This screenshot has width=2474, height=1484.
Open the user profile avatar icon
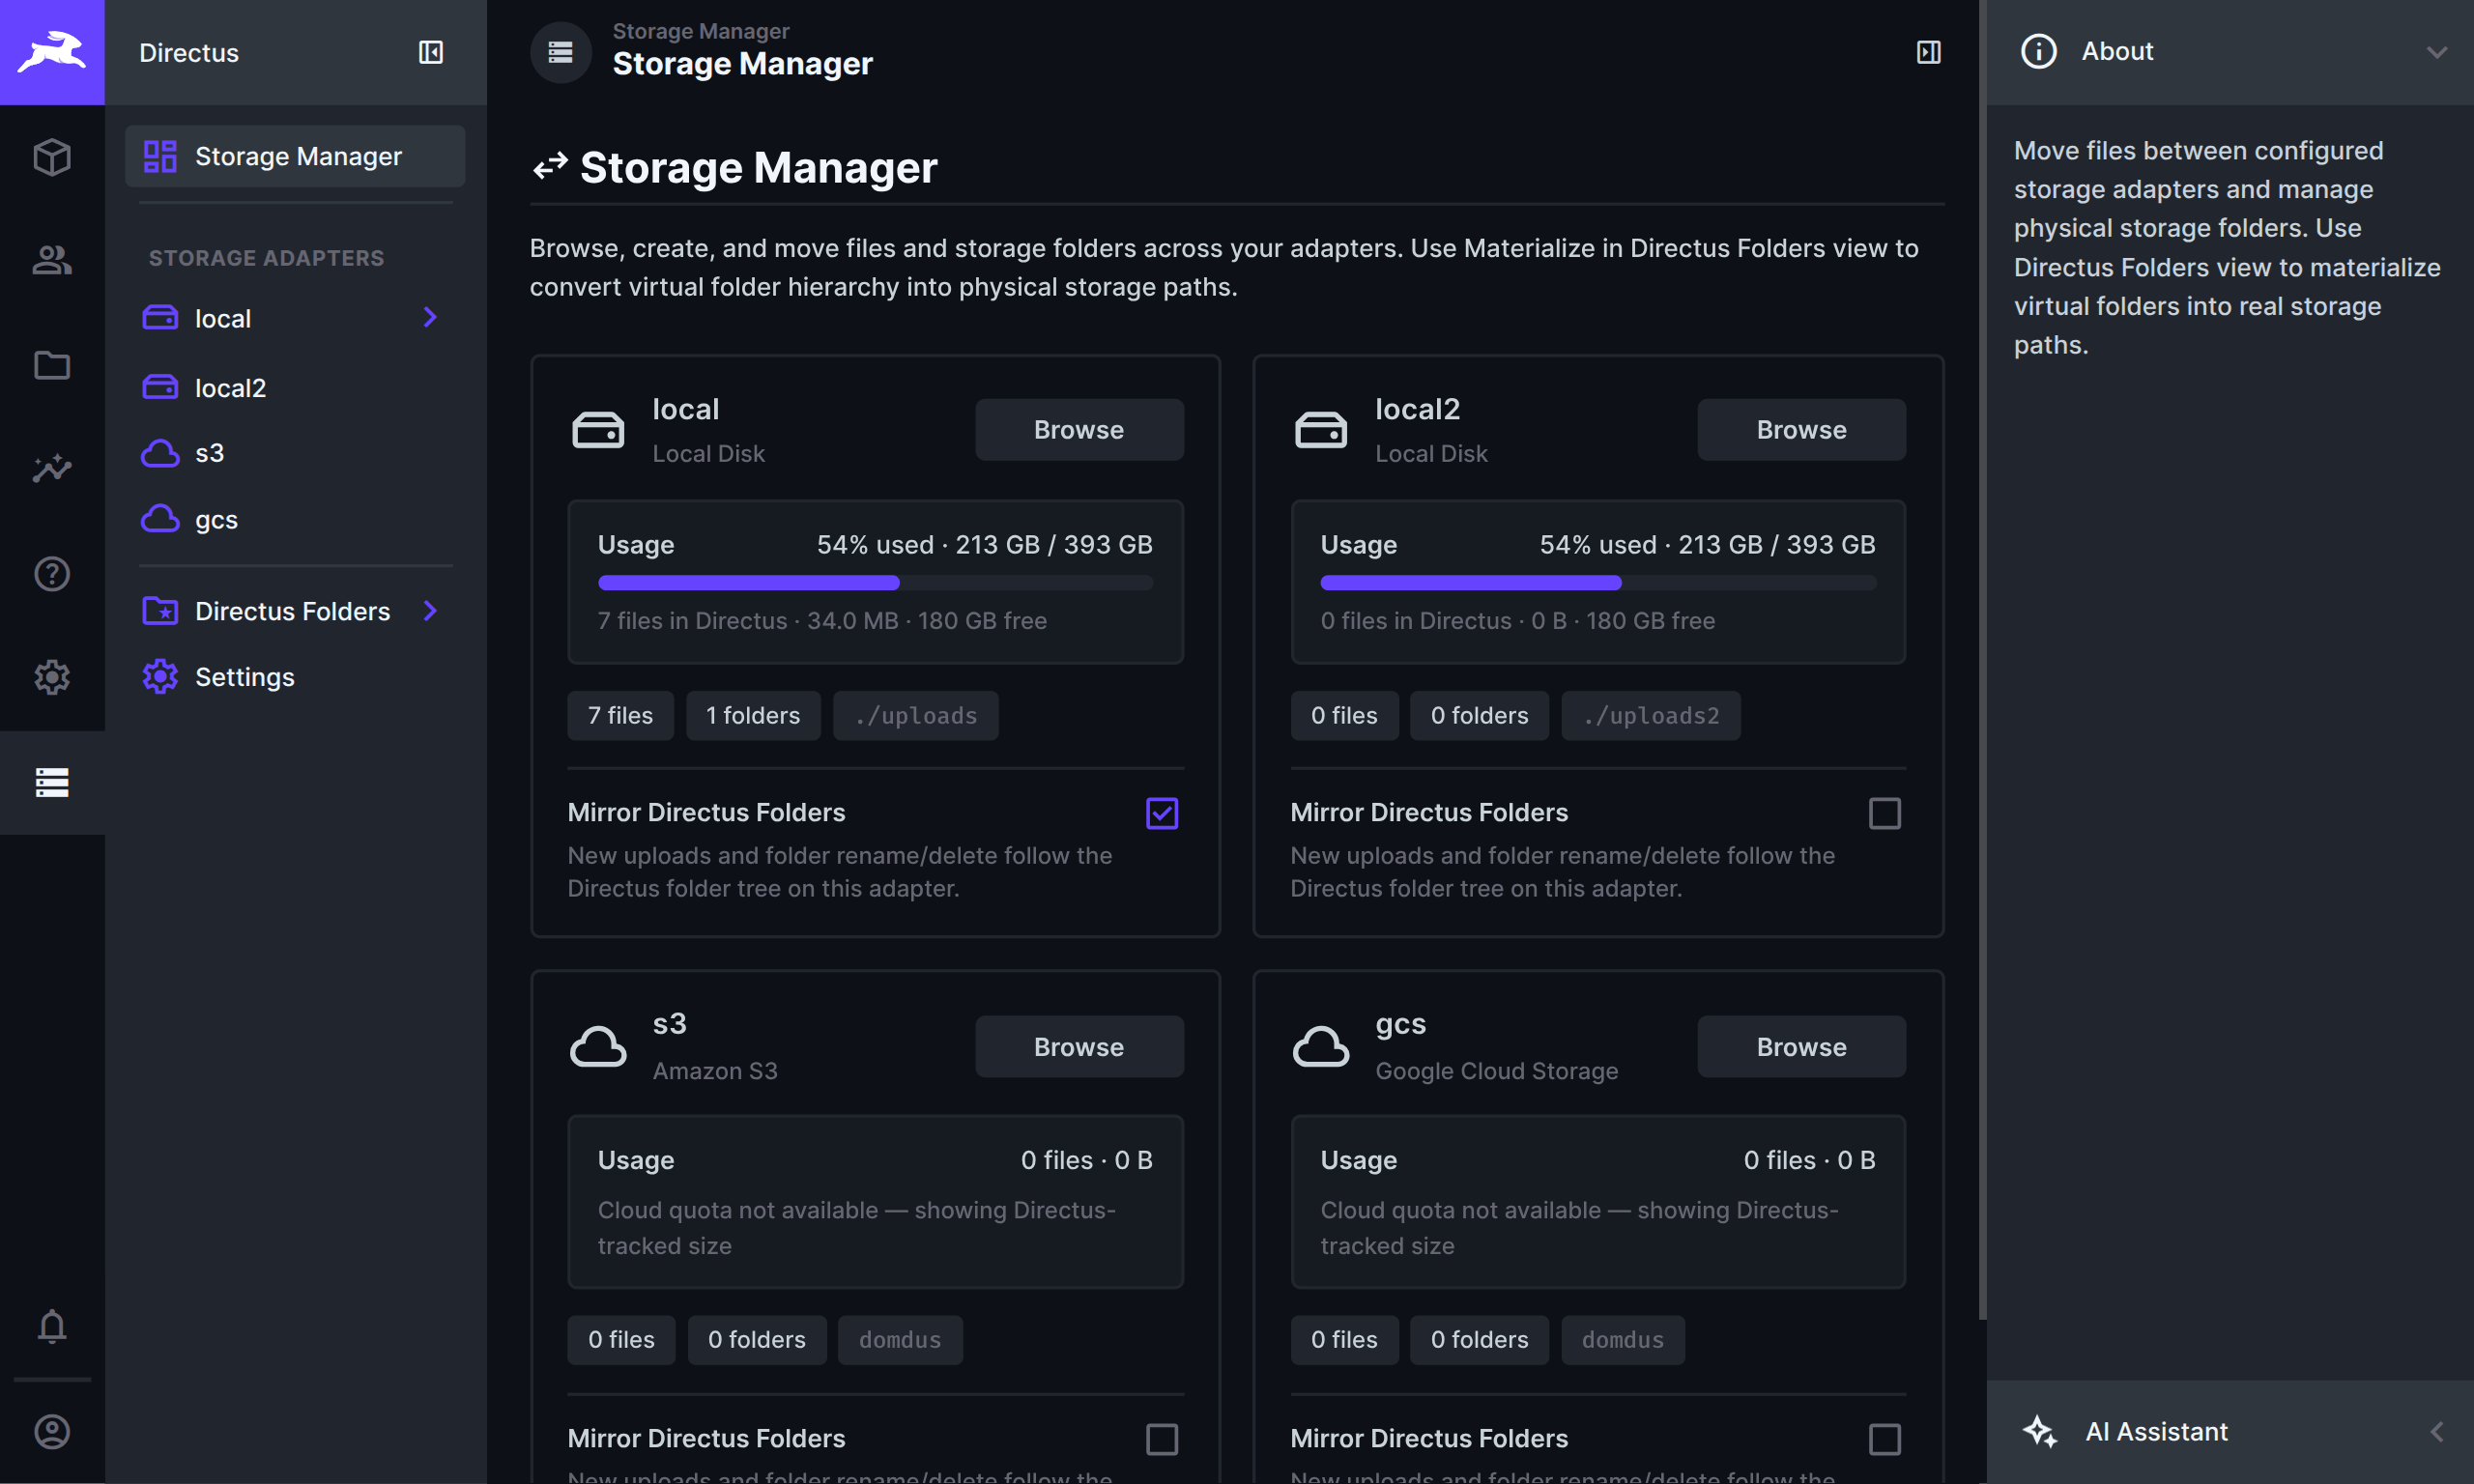point(52,1432)
